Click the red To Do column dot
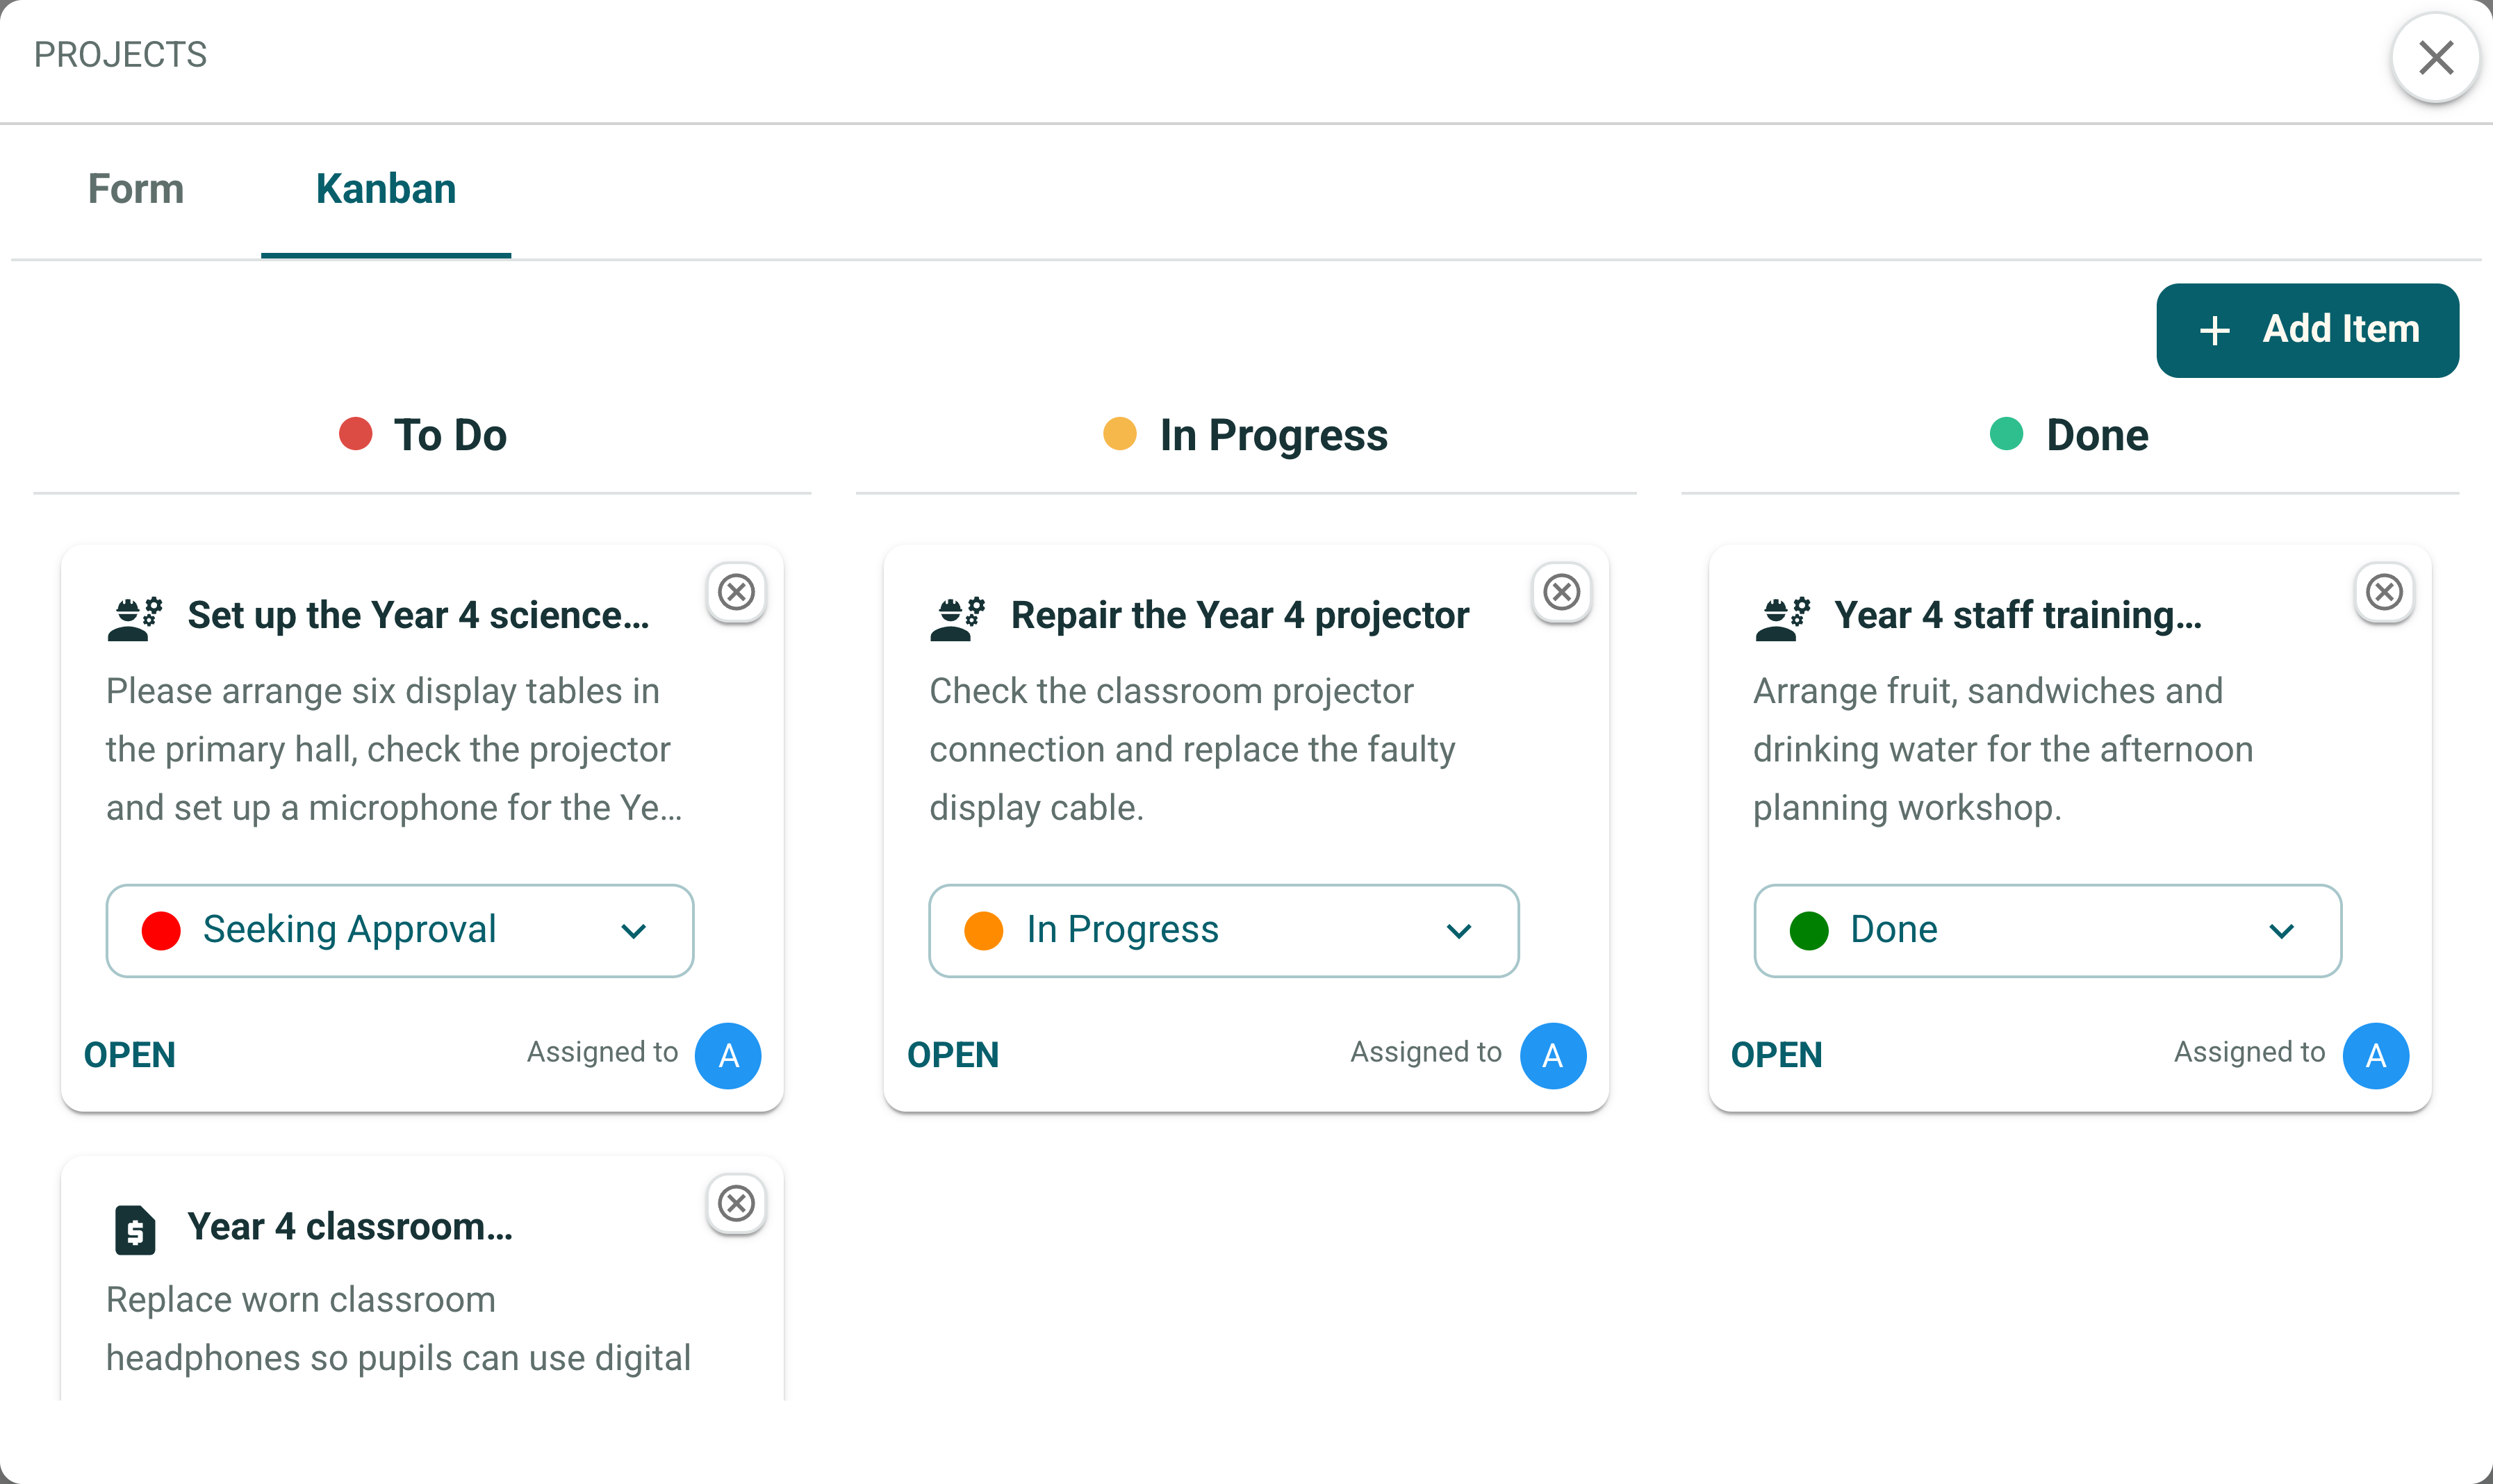 (355, 434)
